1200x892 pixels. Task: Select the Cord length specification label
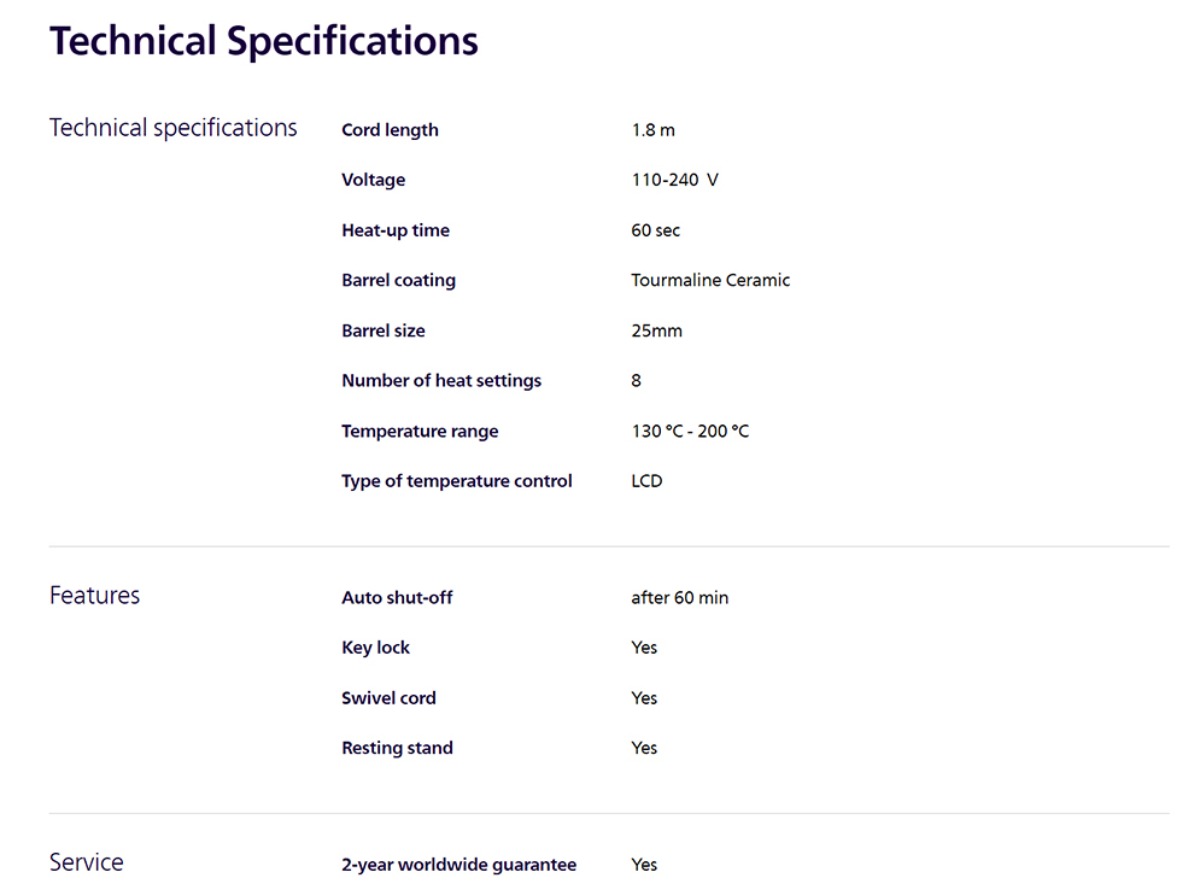(390, 130)
